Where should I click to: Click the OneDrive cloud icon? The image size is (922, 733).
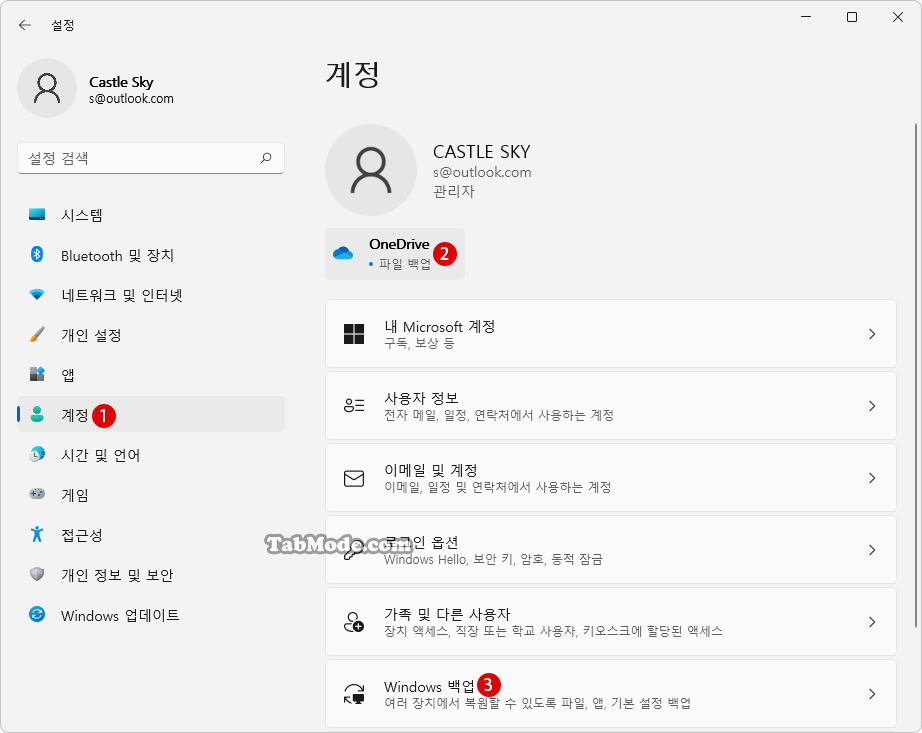pos(343,253)
